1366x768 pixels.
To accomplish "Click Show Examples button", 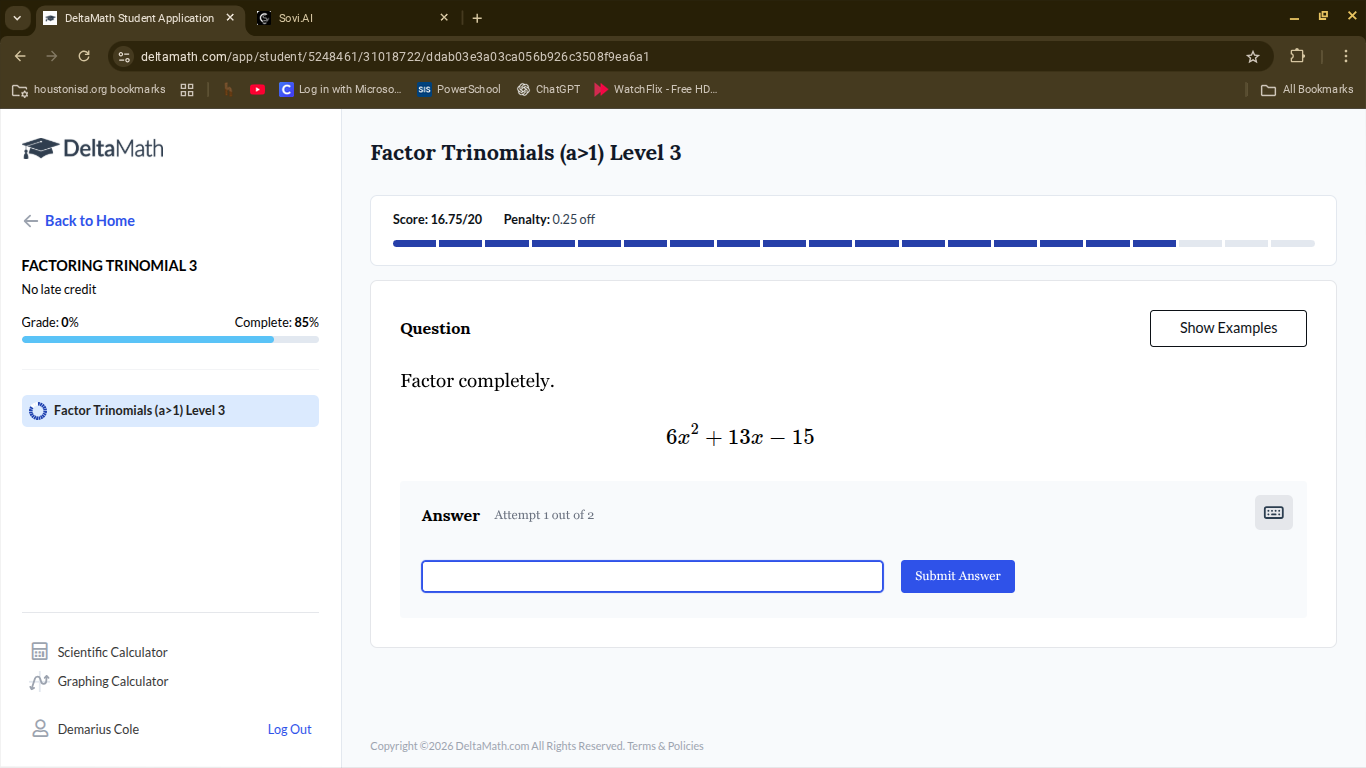I will (1228, 328).
